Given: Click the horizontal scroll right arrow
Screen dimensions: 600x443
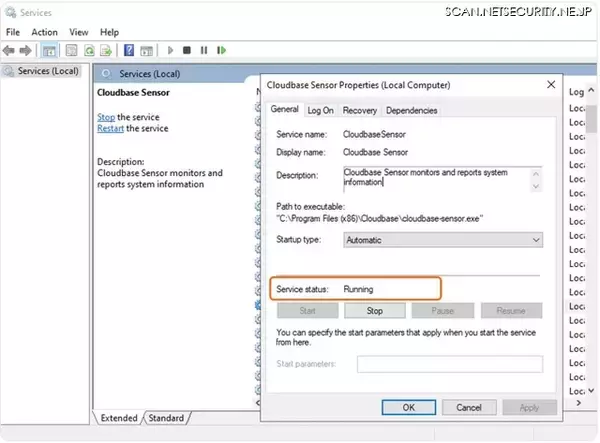Looking at the screenshot, I should pyautogui.click(x=579, y=402).
